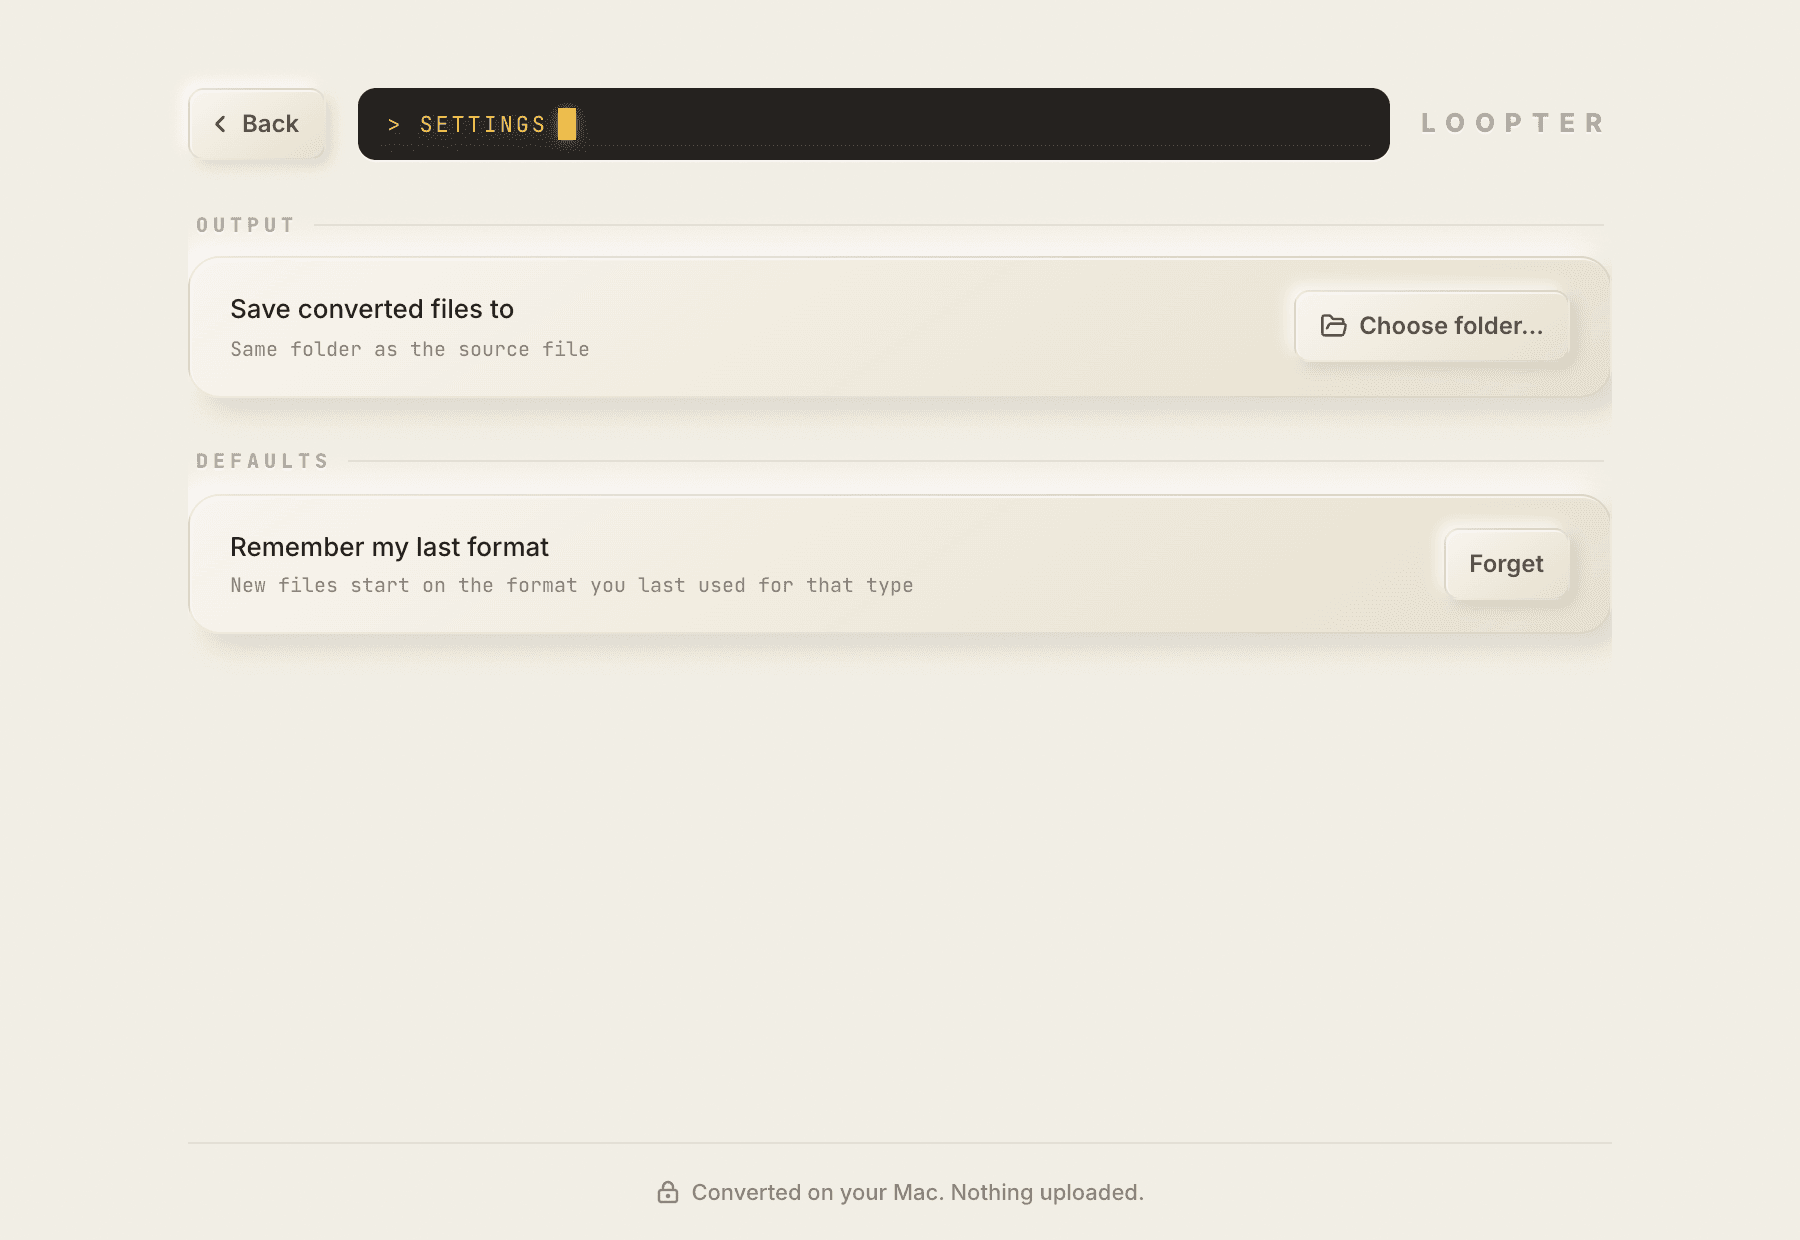Click the terminal prompt arrow symbol
The height and width of the screenshot is (1240, 1800).
(x=394, y=125)
